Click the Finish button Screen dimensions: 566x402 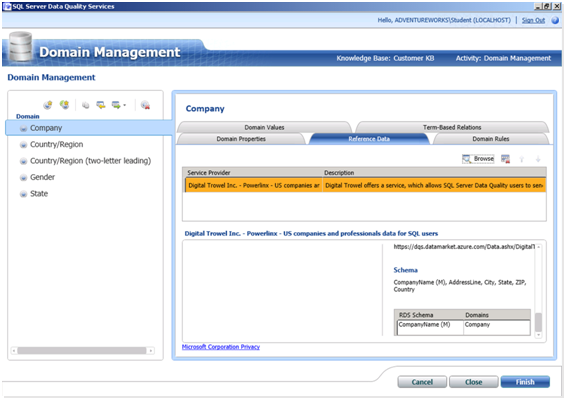[525, 382]
